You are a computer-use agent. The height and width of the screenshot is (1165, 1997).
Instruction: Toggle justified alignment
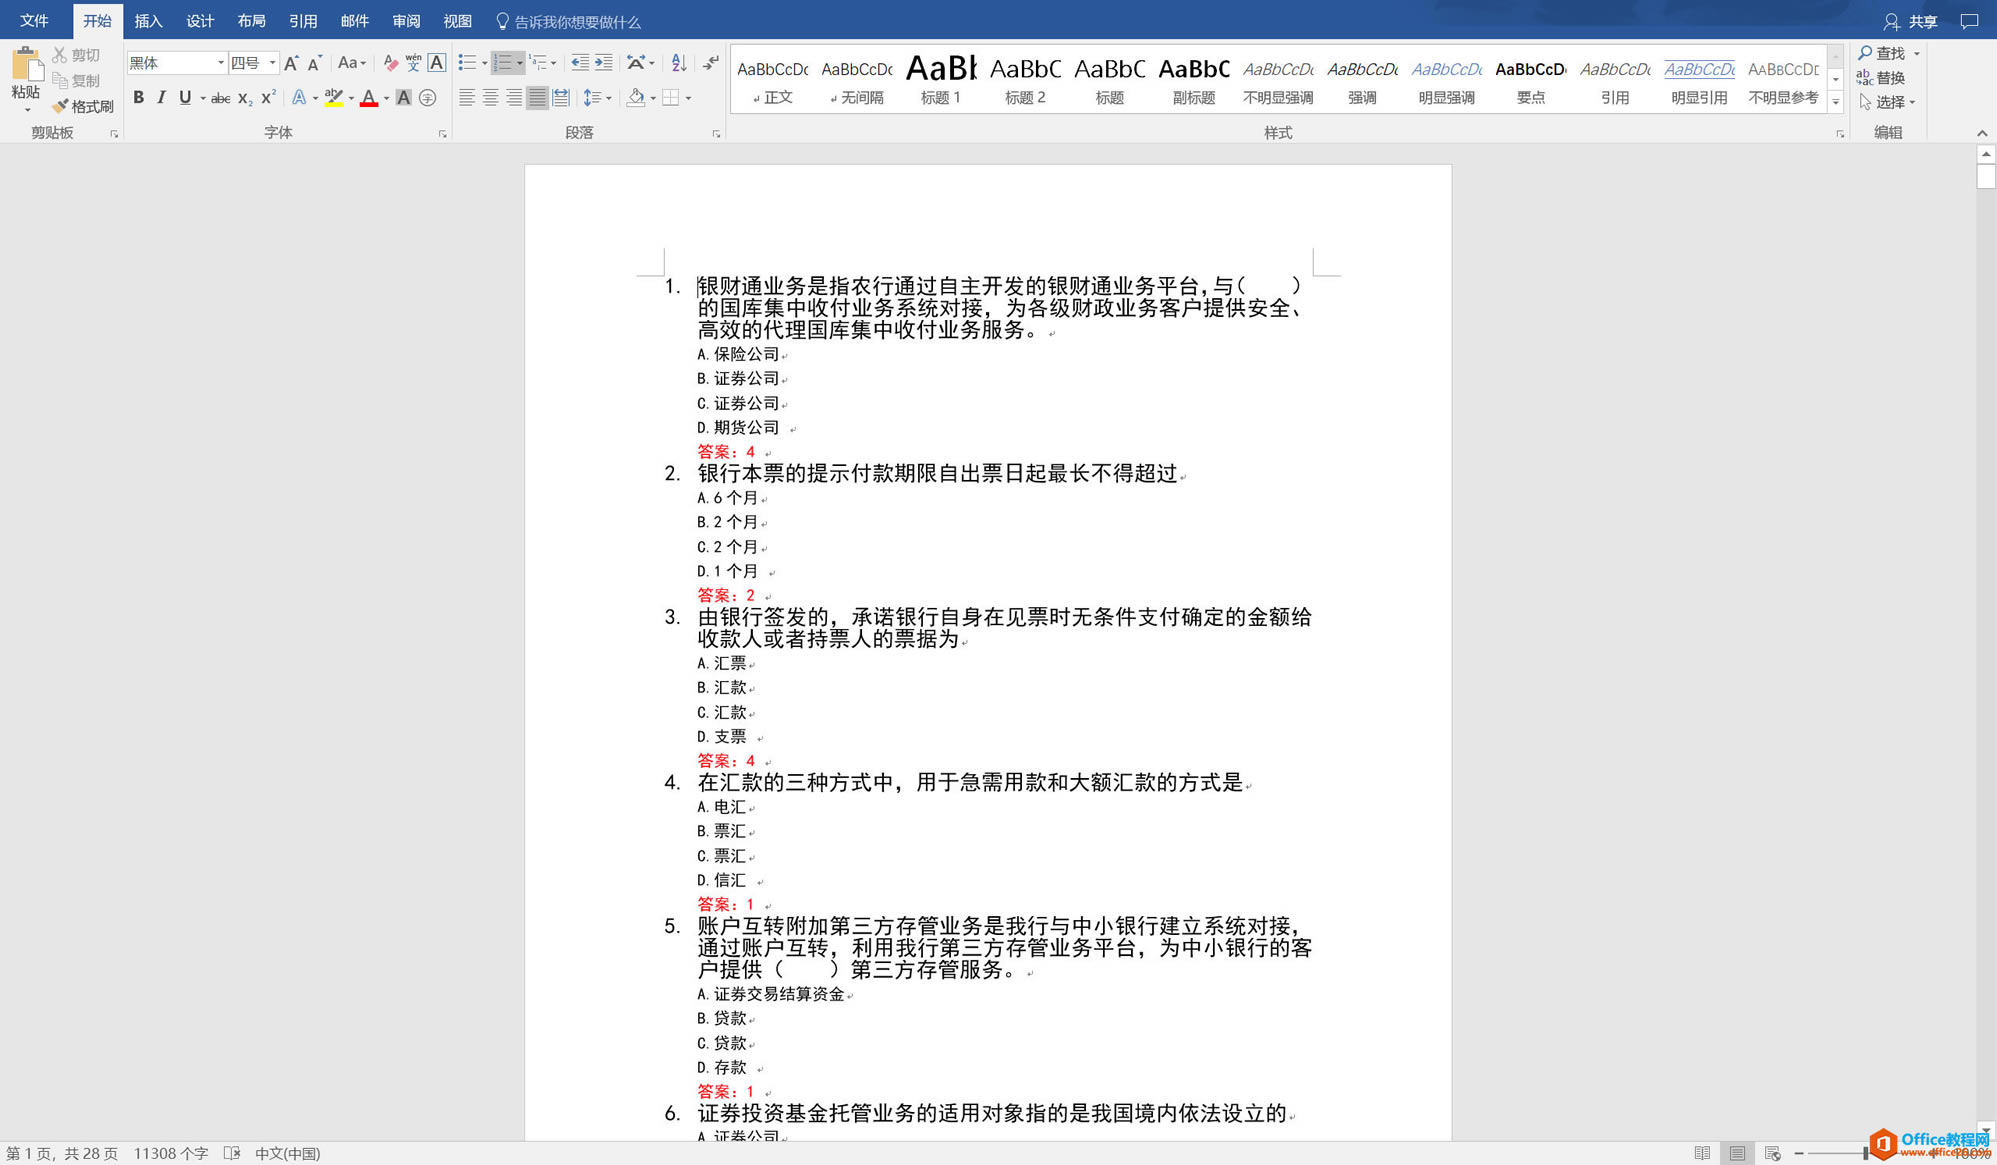coord(536,98)
